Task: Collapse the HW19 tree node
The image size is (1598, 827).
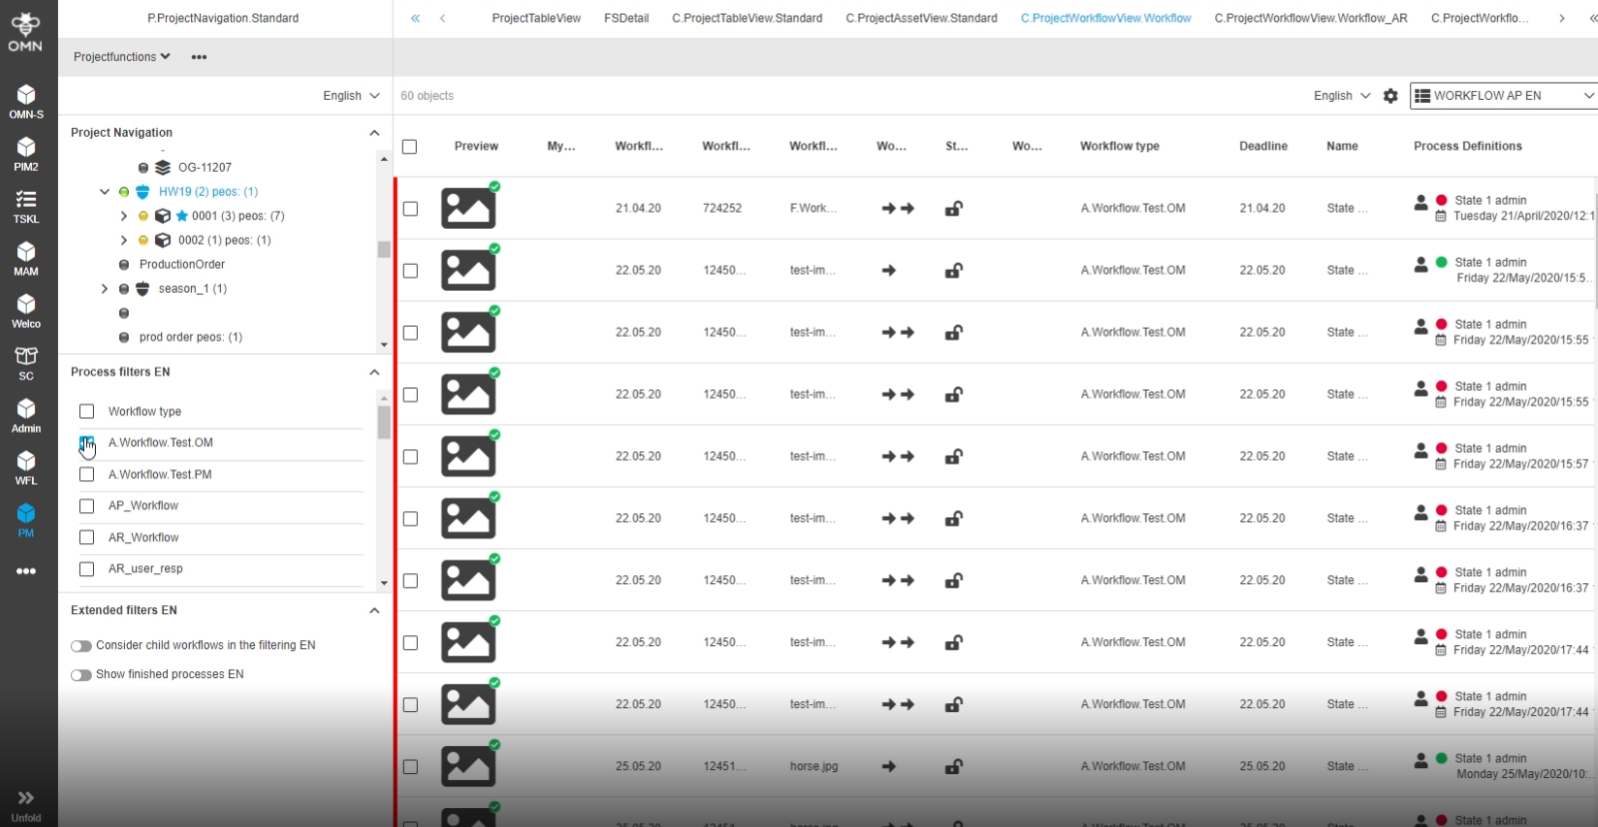Action: [104, 191]
